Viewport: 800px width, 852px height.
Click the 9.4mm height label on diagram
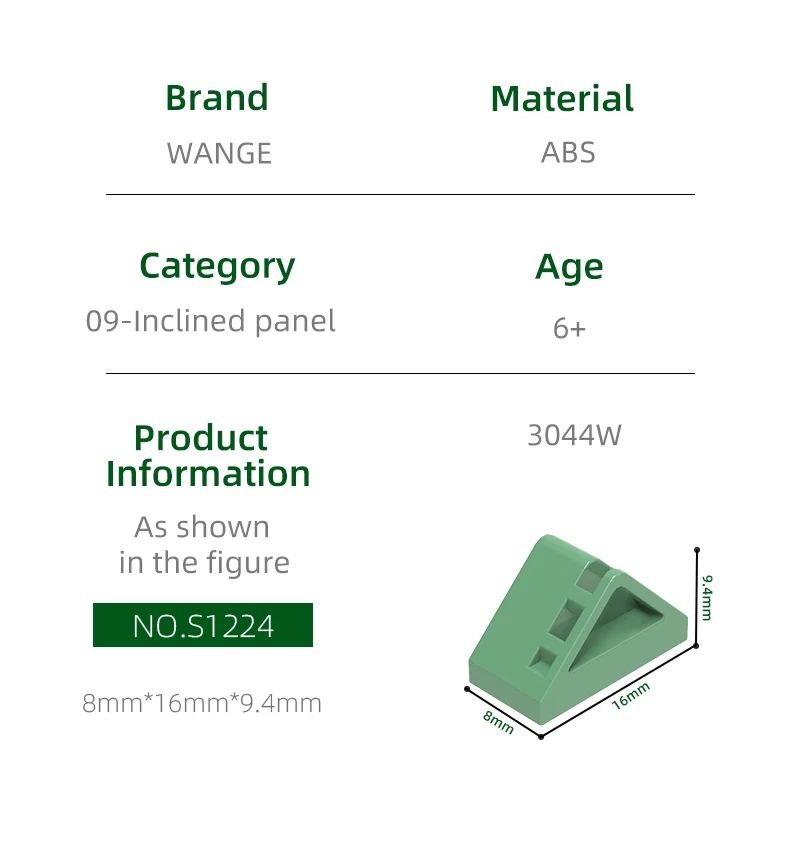(x=706, y=597)
